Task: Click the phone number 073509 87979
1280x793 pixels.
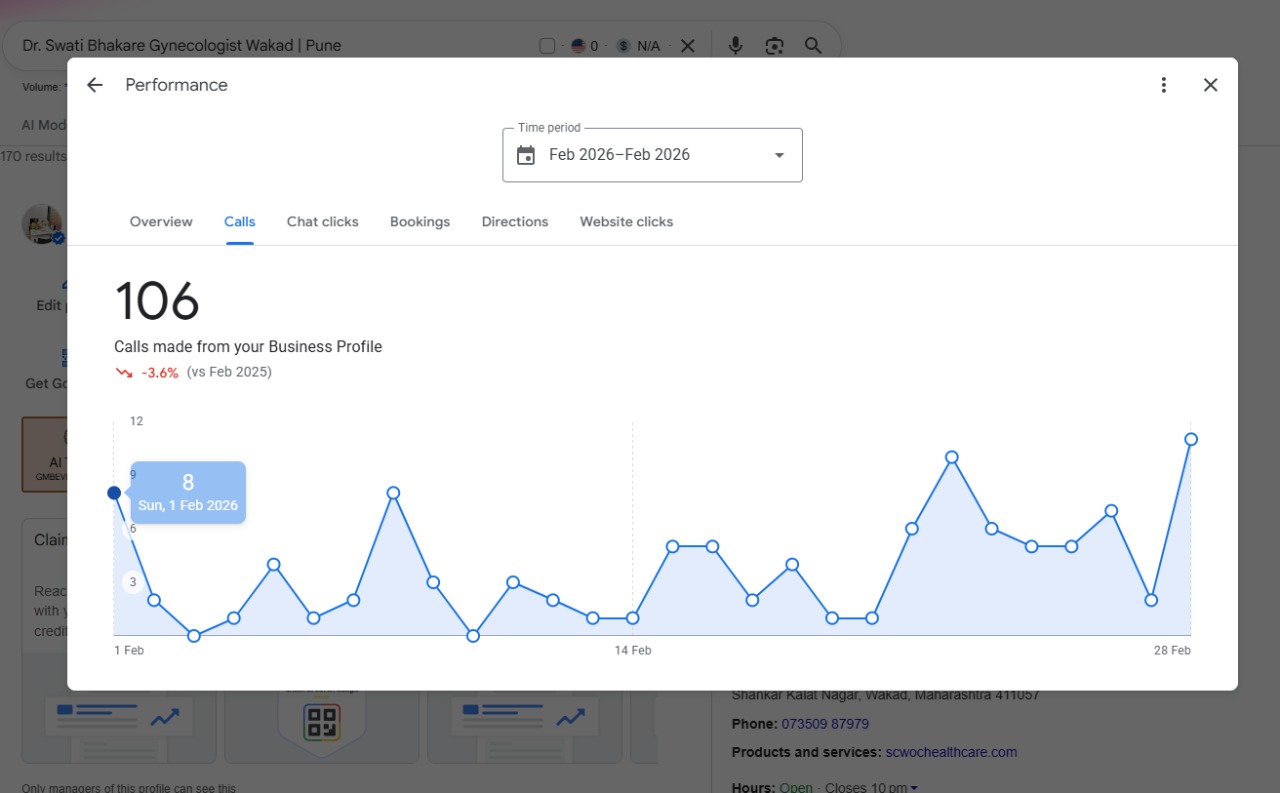Action: 825,724
